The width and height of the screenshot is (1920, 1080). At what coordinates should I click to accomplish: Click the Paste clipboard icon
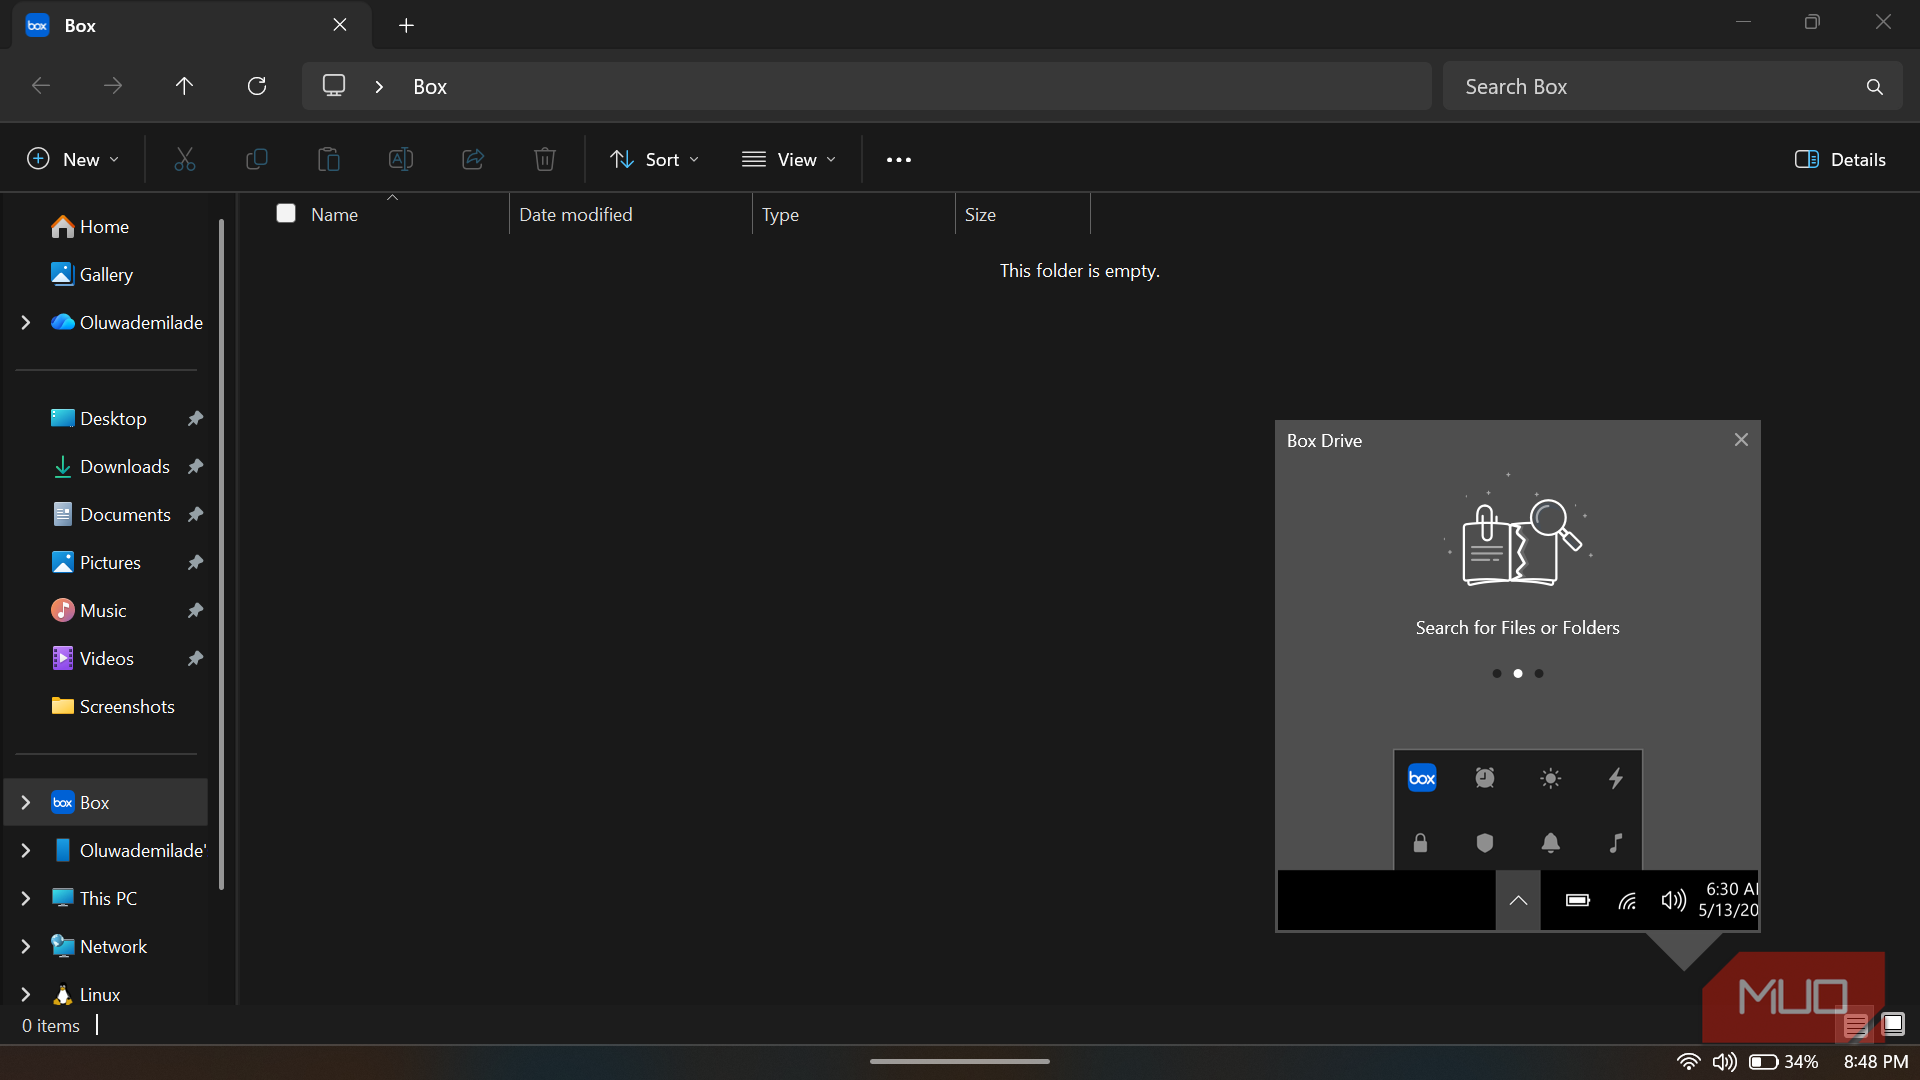(329, 159)
